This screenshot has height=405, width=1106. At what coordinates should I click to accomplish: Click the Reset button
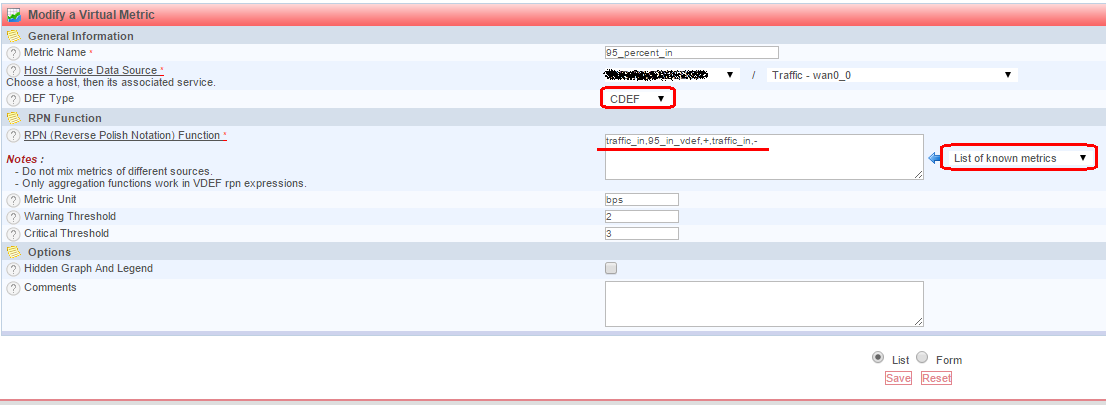point(936,378)
